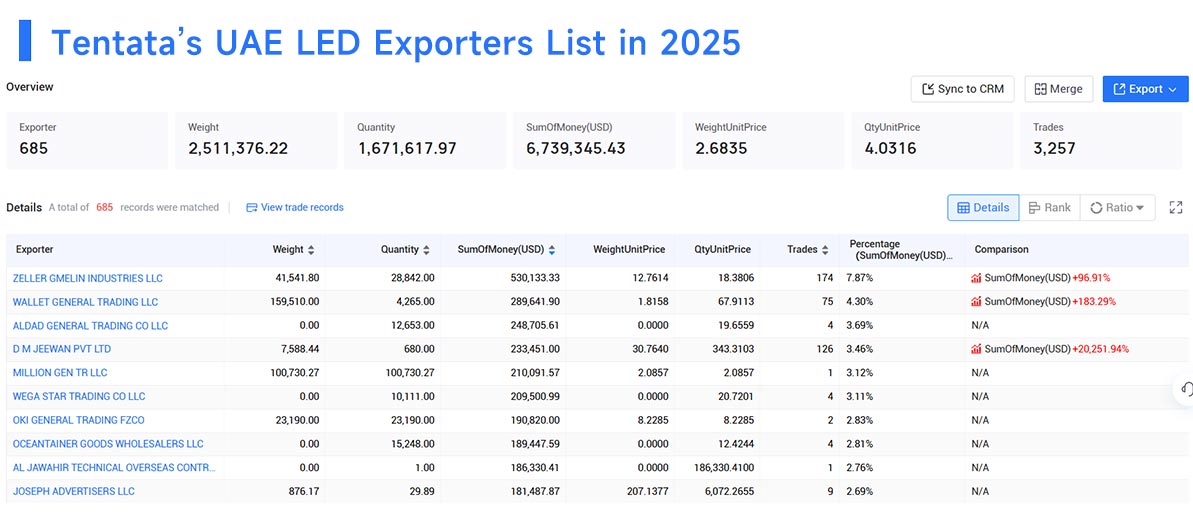Viewport: 1193px width, 514px height.
Task: Click the +20,251.94% comparison value
Action: (1100, 349)
